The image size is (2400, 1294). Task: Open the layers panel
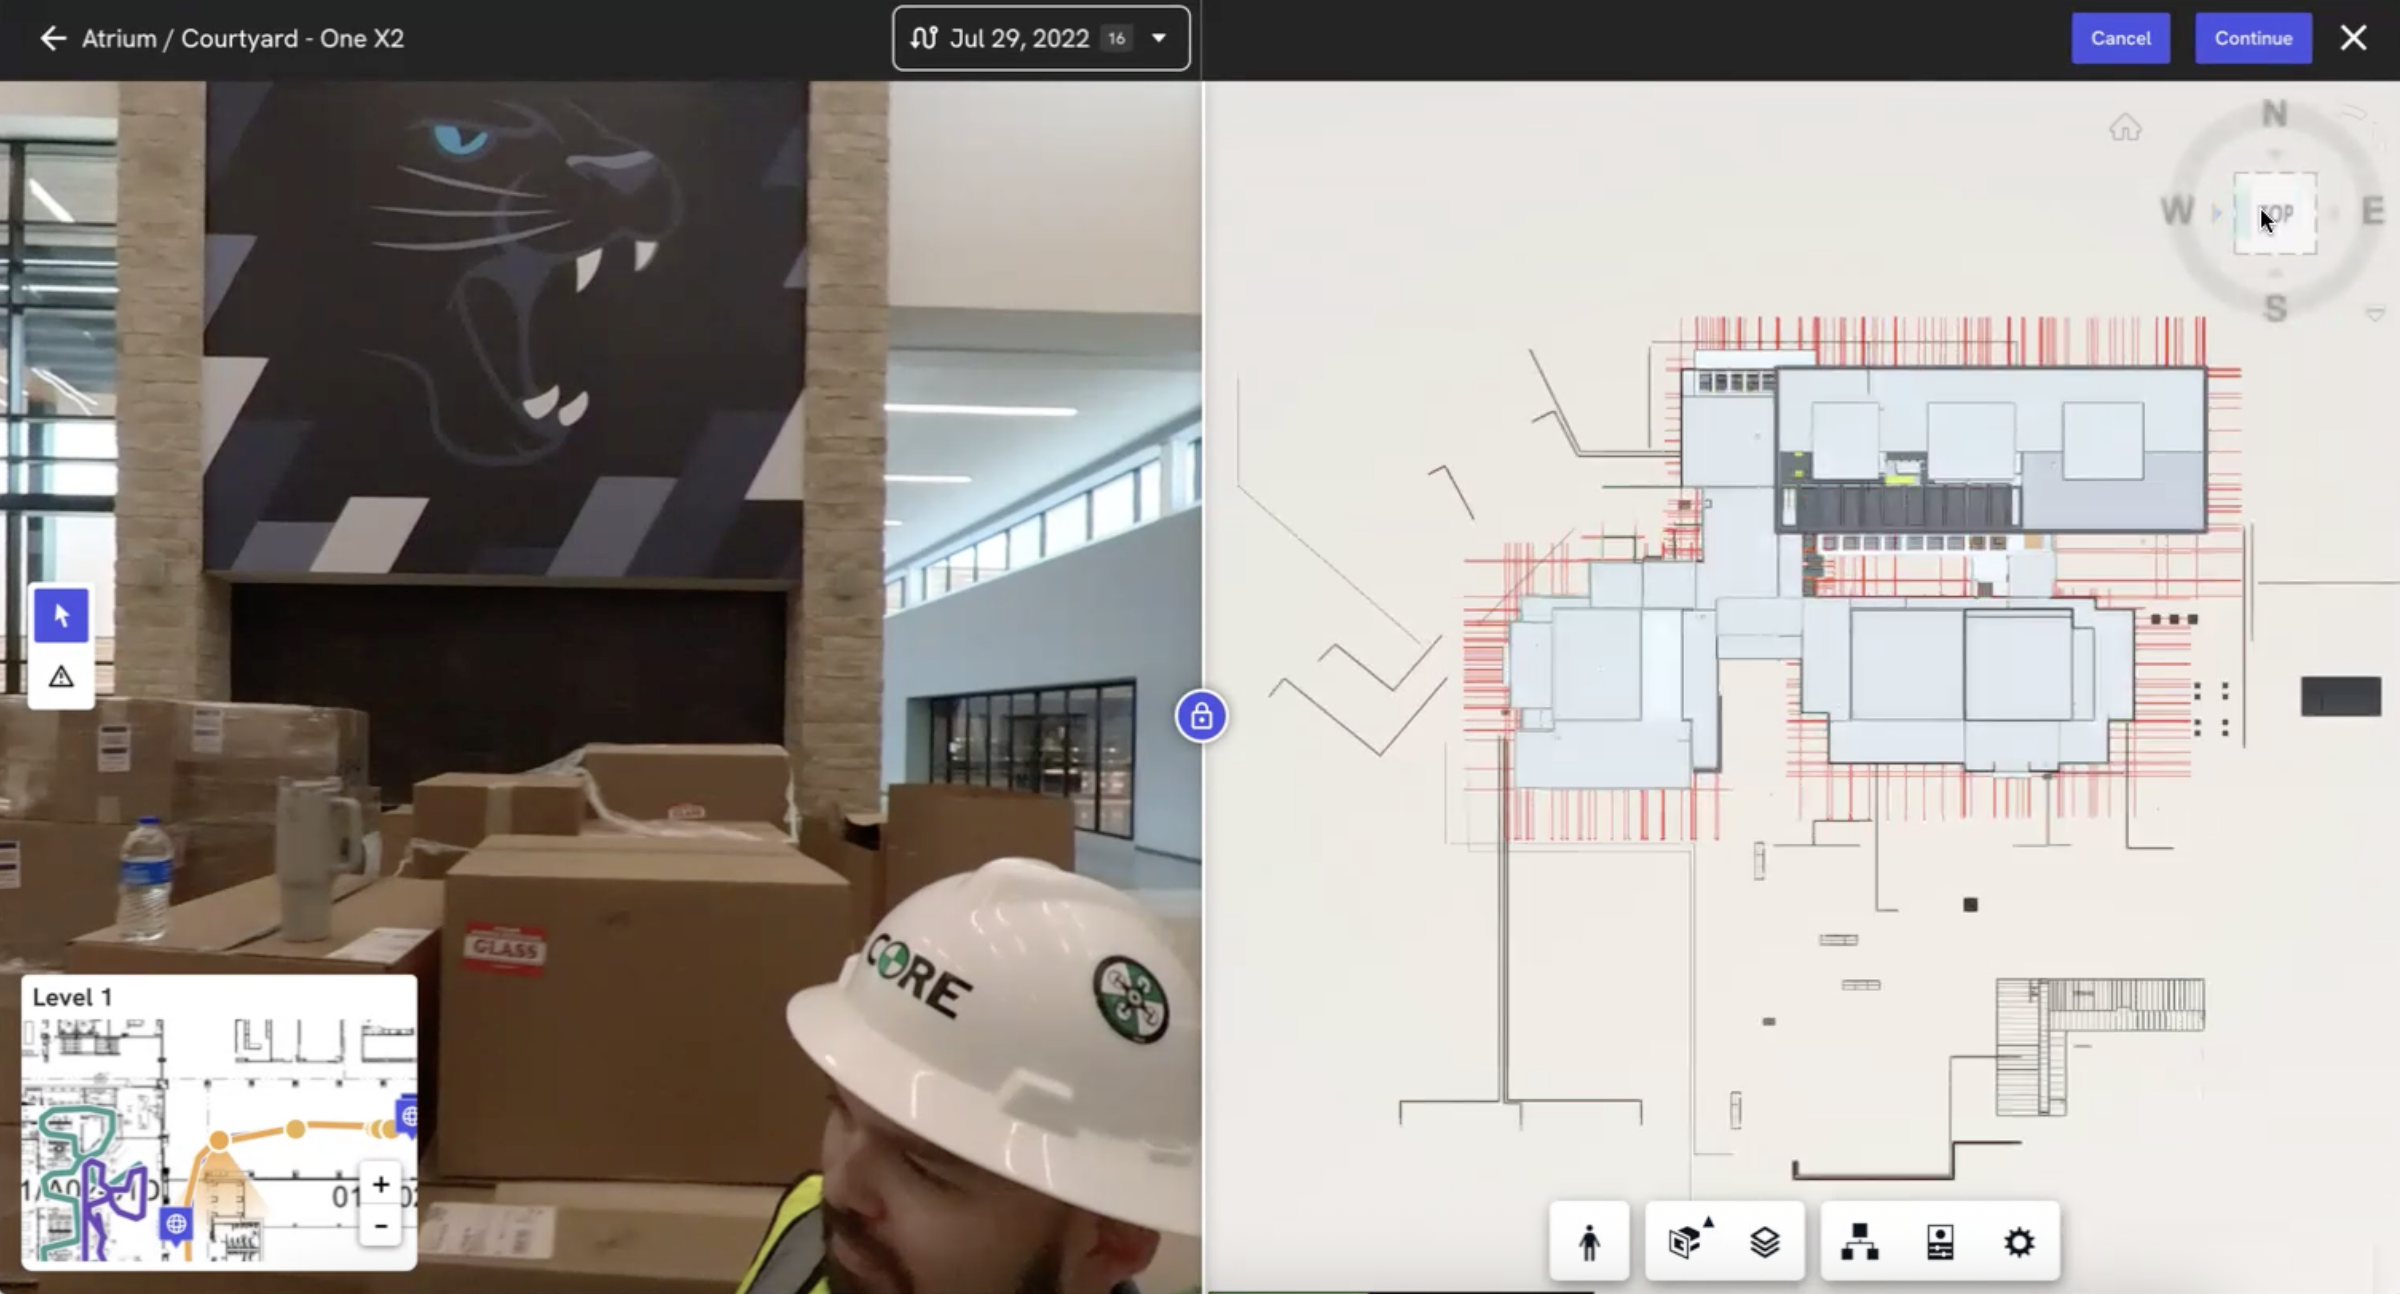click(1765, 1242)
